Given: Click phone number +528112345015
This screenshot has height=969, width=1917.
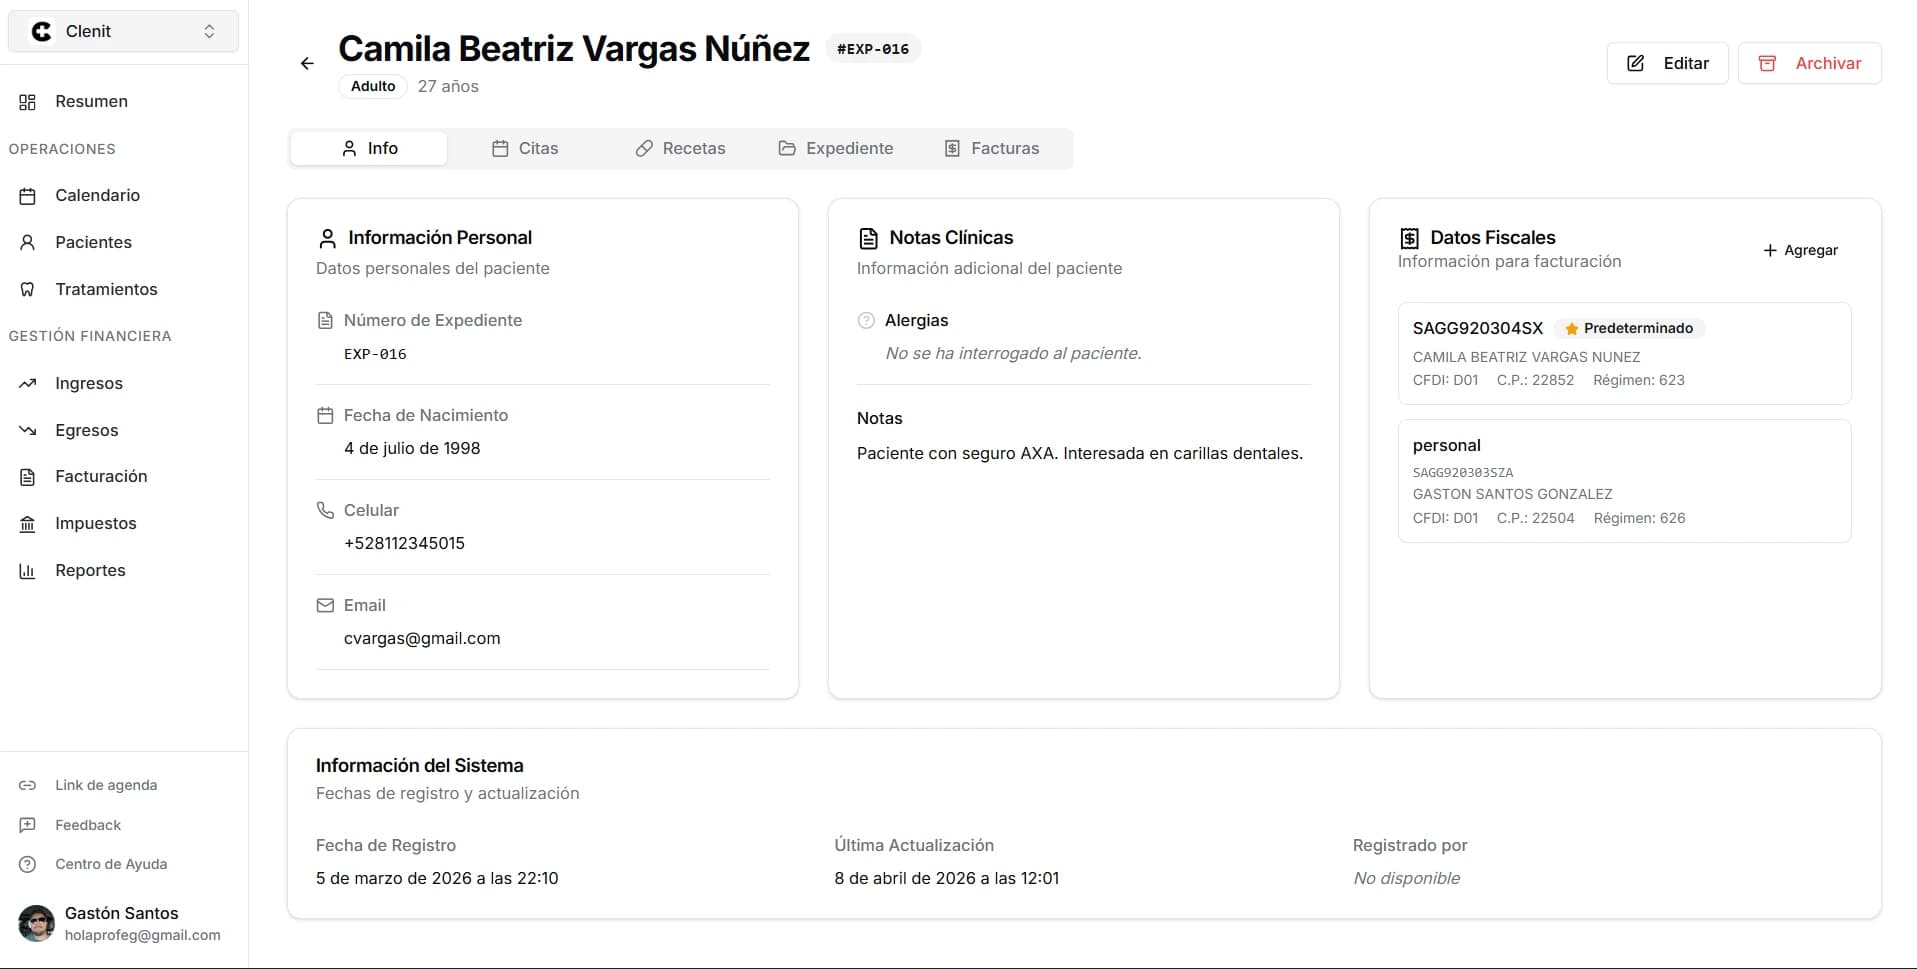Looking at the screenshot, I should [x=404, y=543].
